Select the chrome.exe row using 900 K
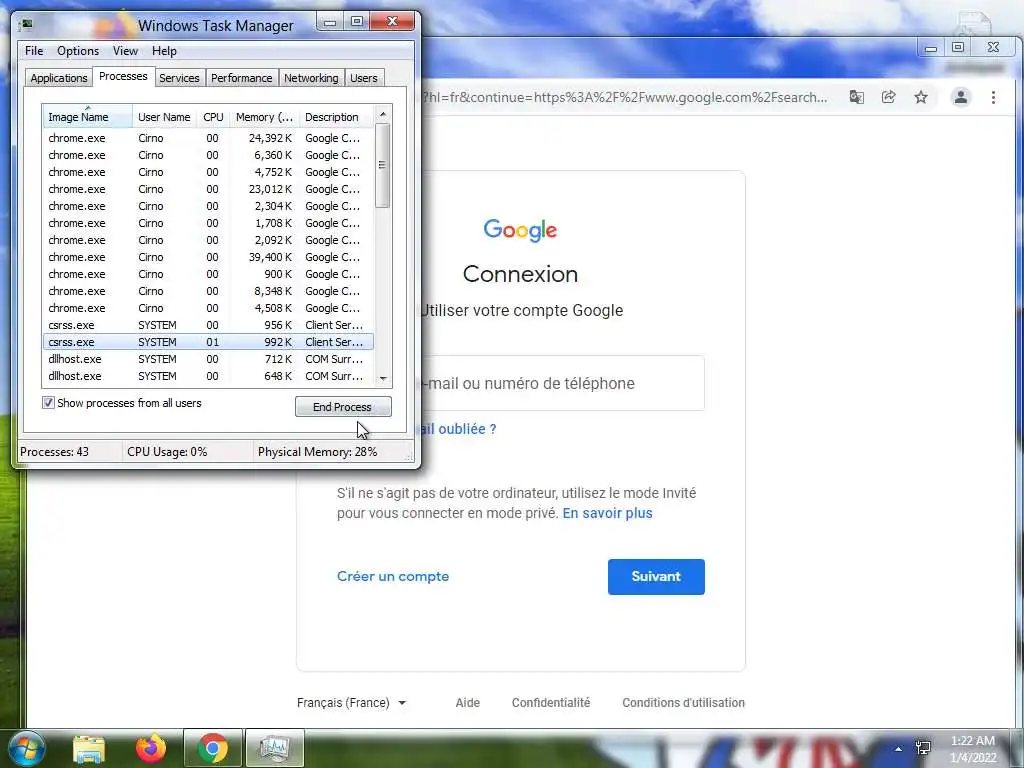Viewport: 1024px width, 768px height. click(x=208, y=274)
